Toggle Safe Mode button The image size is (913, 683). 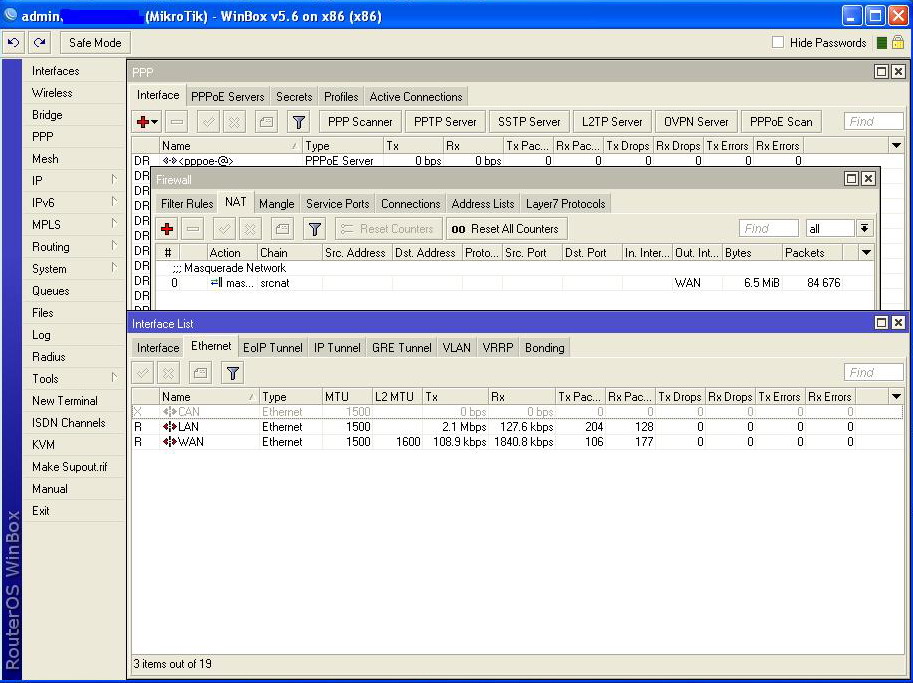point(95,43)
